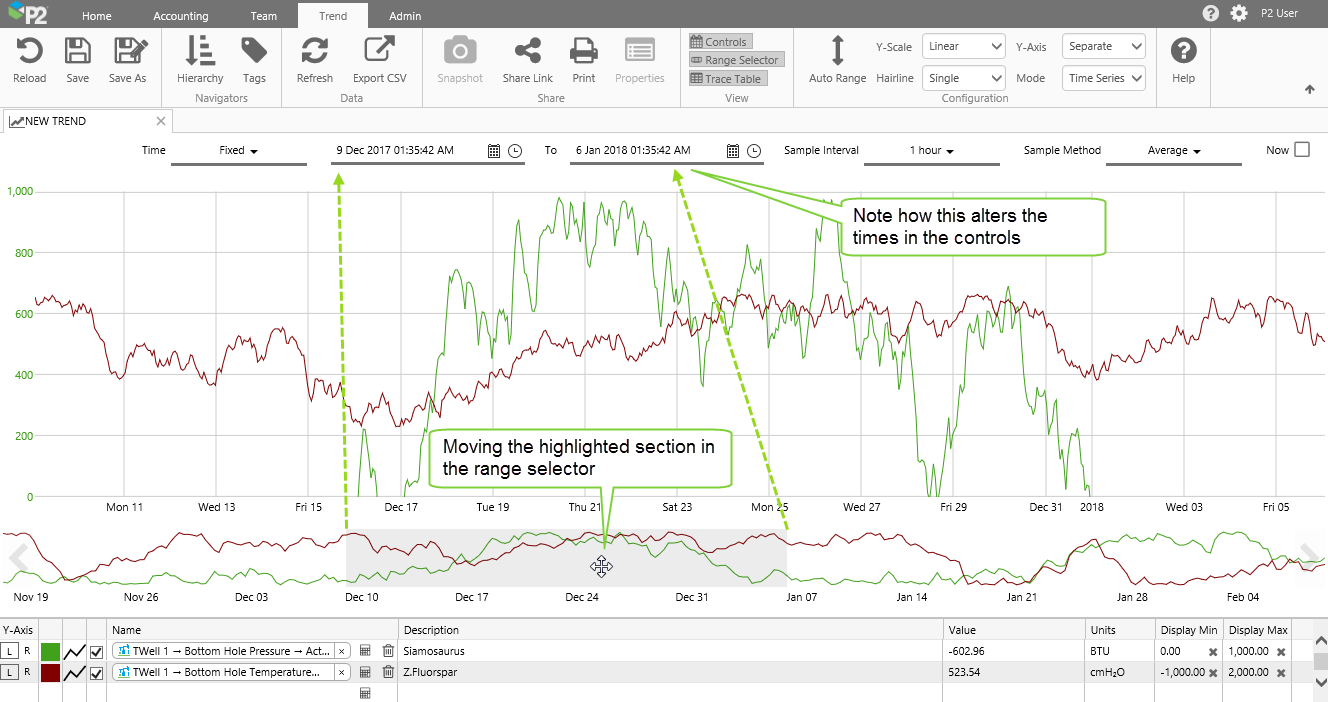Click the Auto Range icon
Screen dimensions: 1328x702
click(837, 51)
